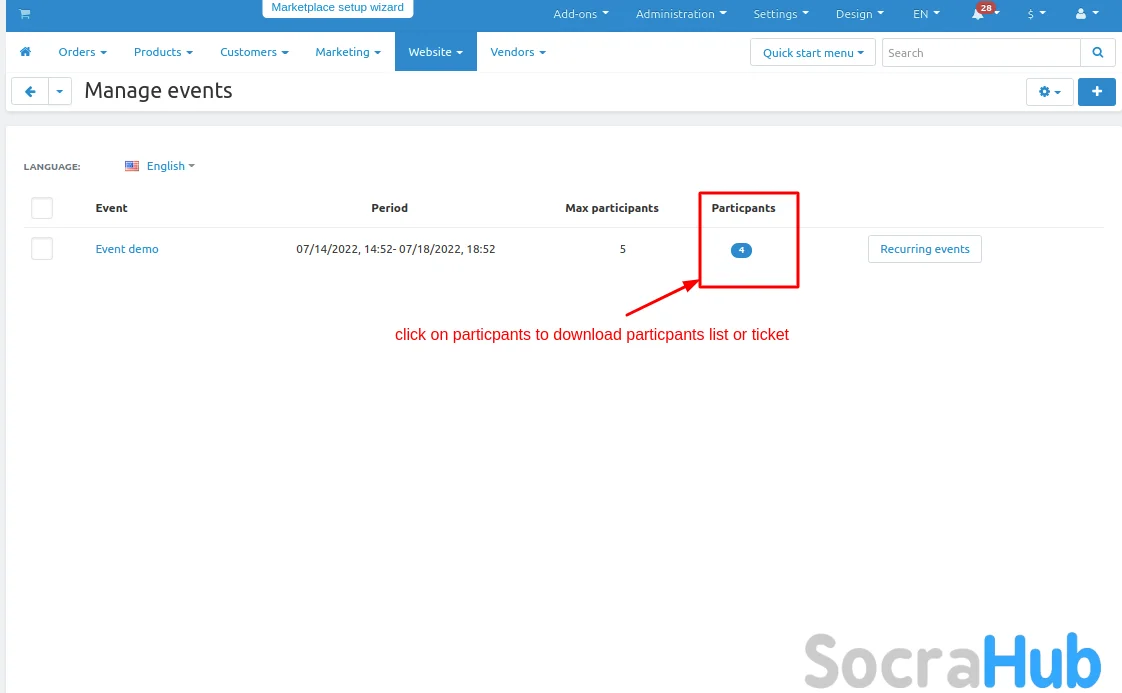1122x693 pixels.
Task: Click the Max participants column header
Action: point(612,208)
